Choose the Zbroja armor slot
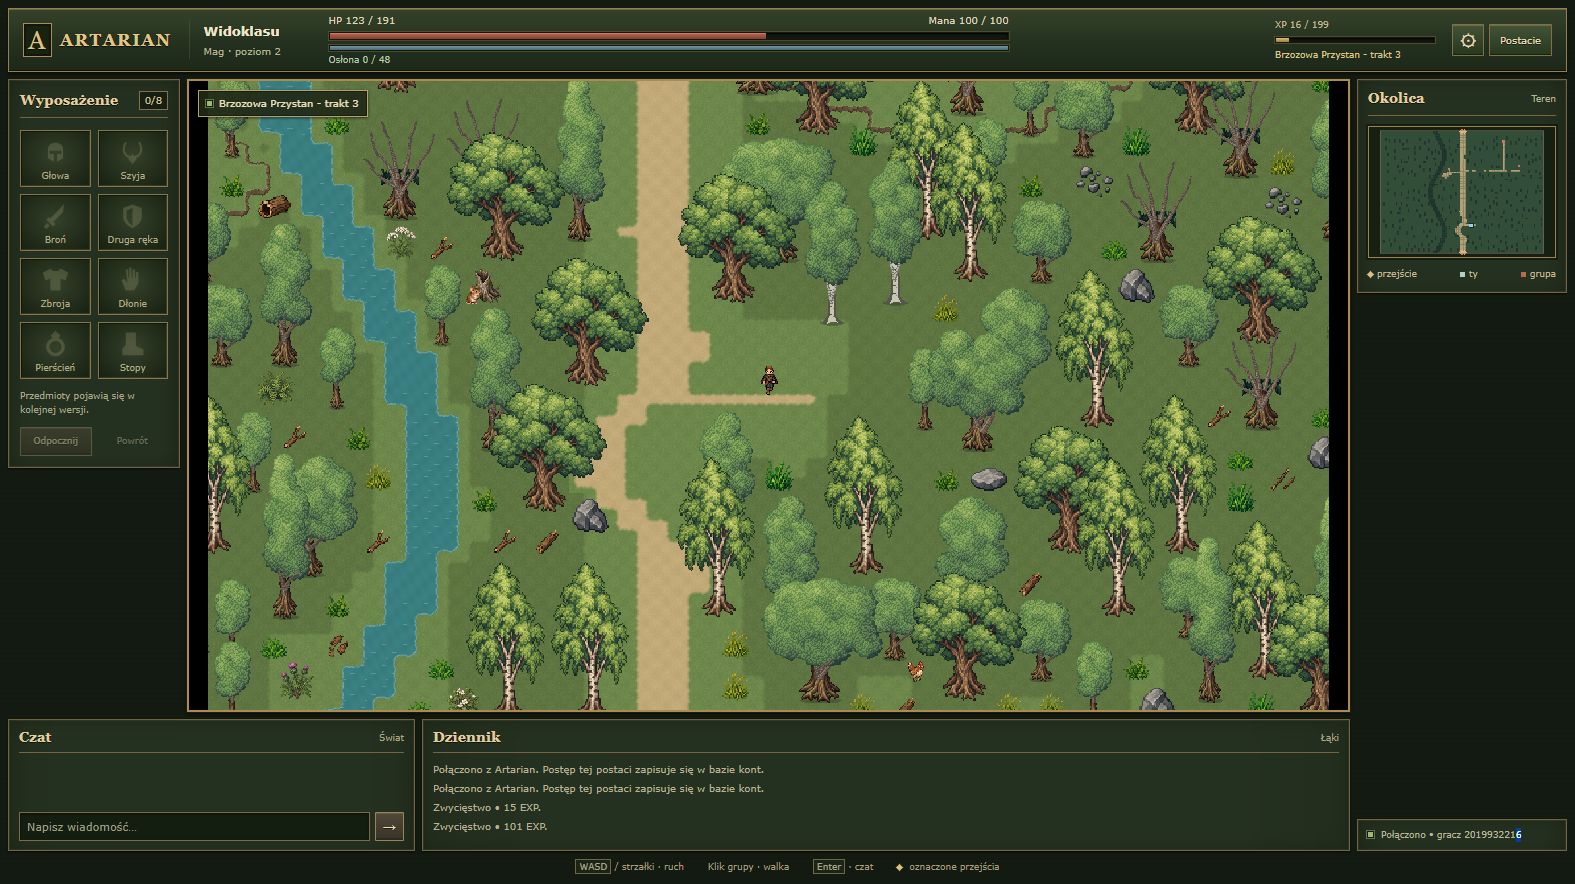Viewport: 1575px width, 884px height. coord(55,286)
